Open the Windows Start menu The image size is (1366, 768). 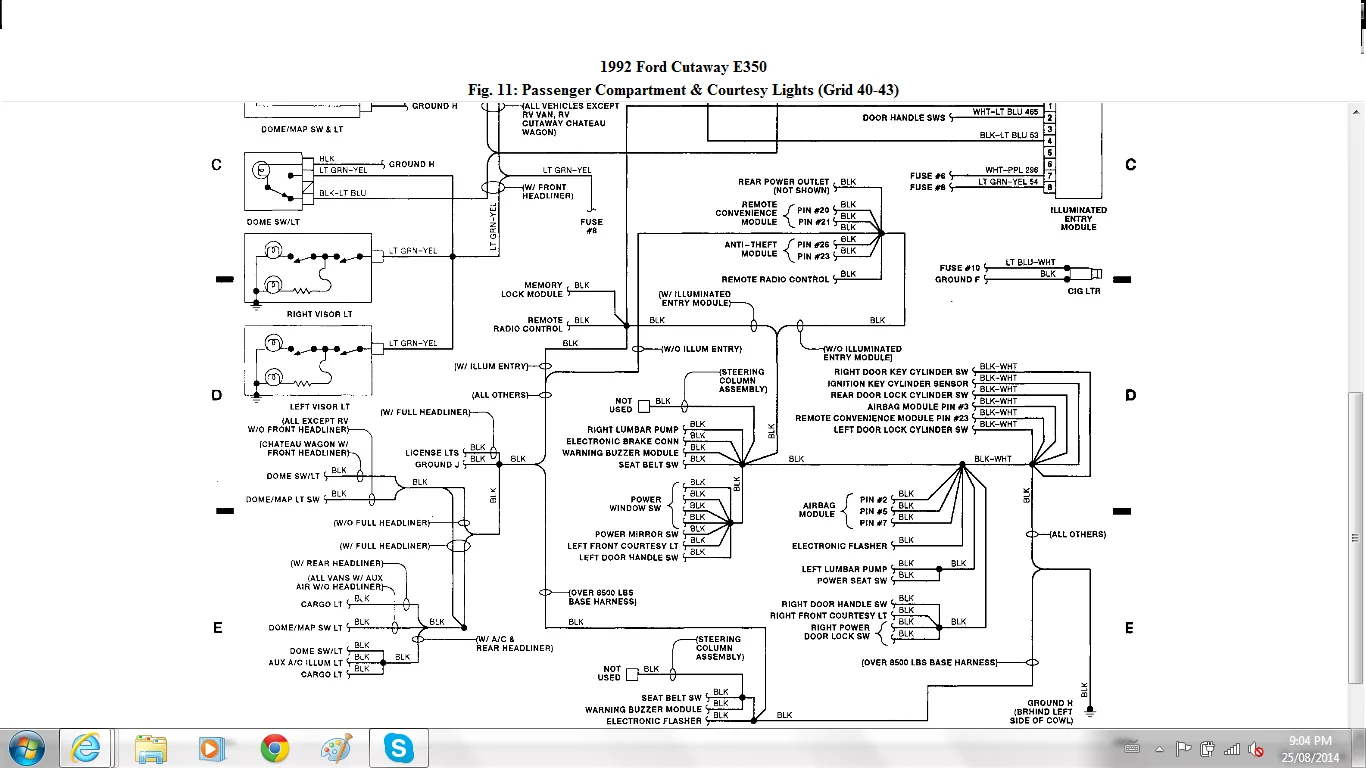tap(25, 748)
